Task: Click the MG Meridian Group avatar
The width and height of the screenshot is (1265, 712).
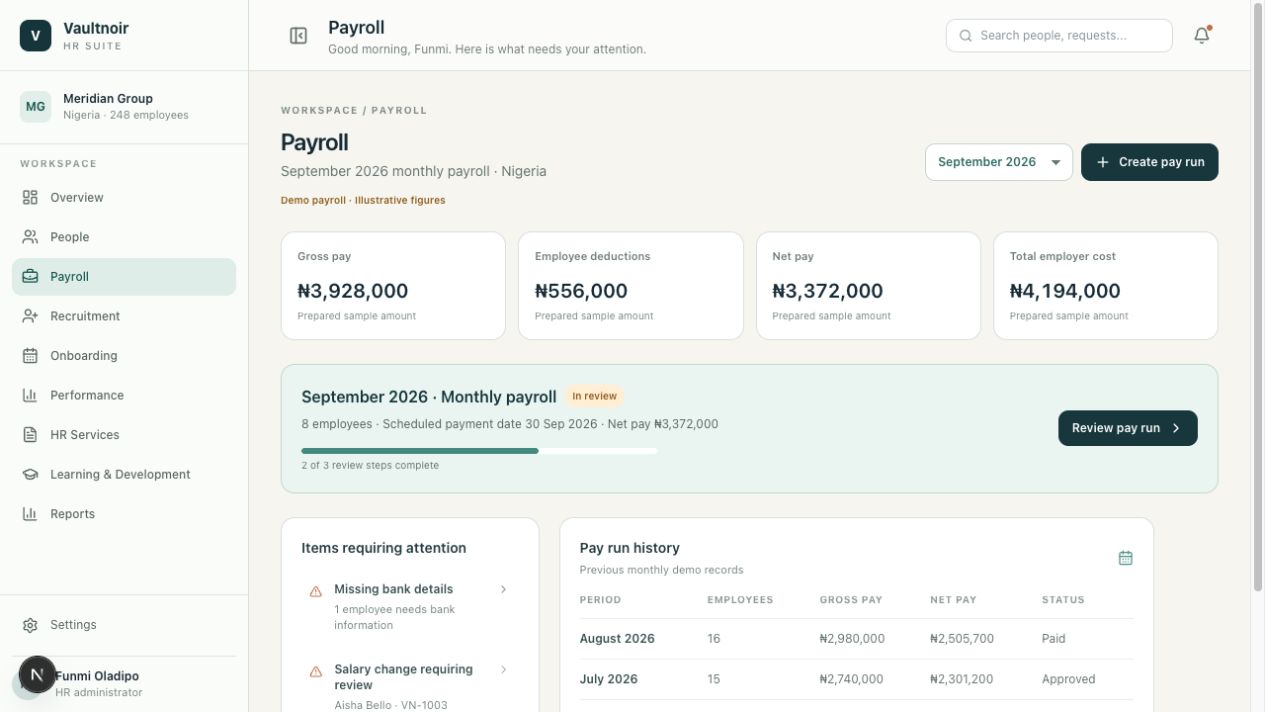Action: (35, 106)
